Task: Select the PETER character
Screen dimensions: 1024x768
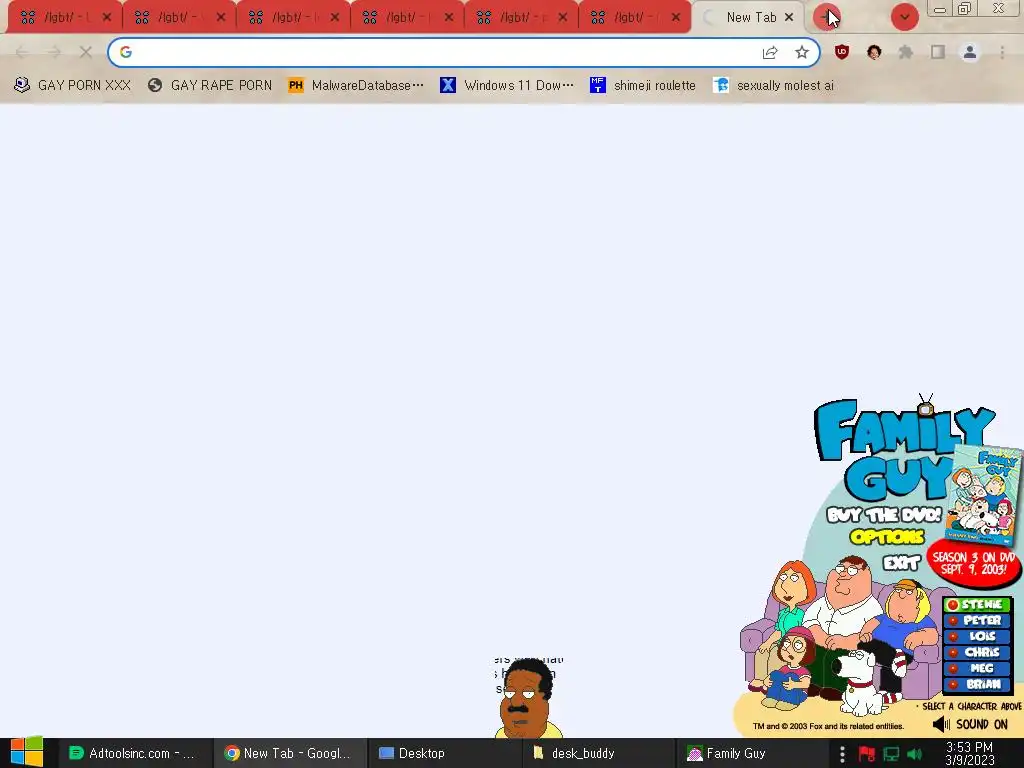Action: click(x=977, y=620)
